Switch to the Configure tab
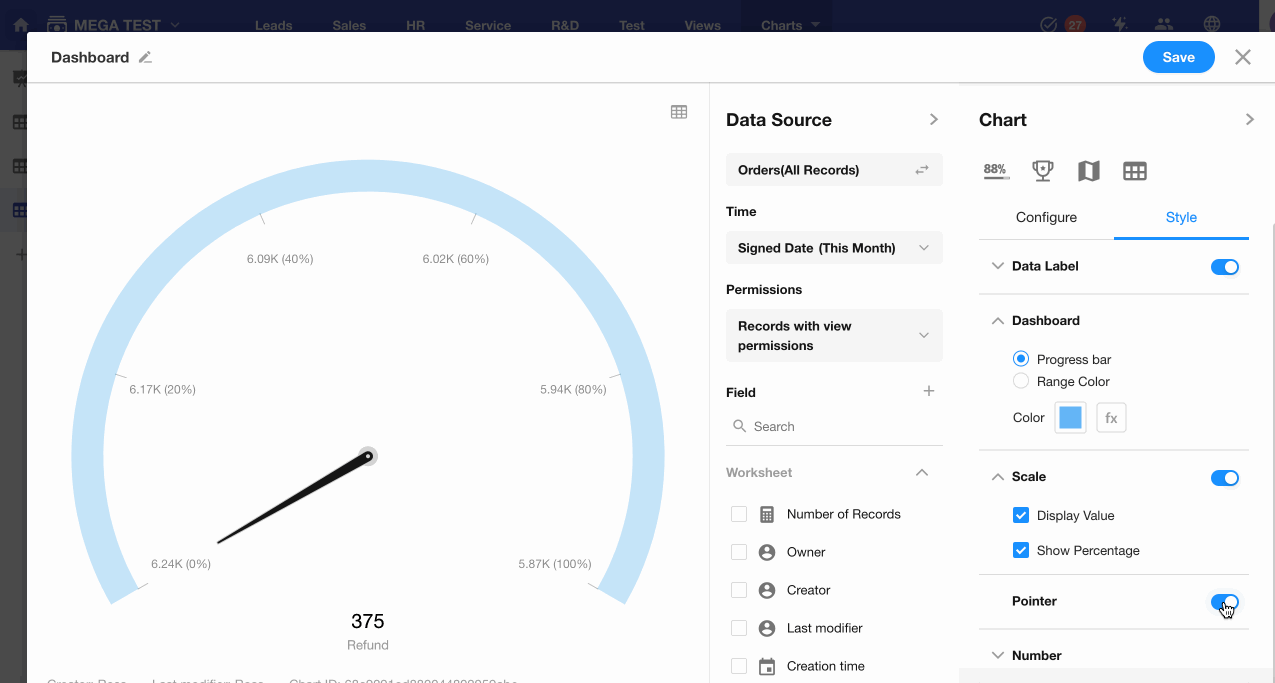 coord(1046,217)
